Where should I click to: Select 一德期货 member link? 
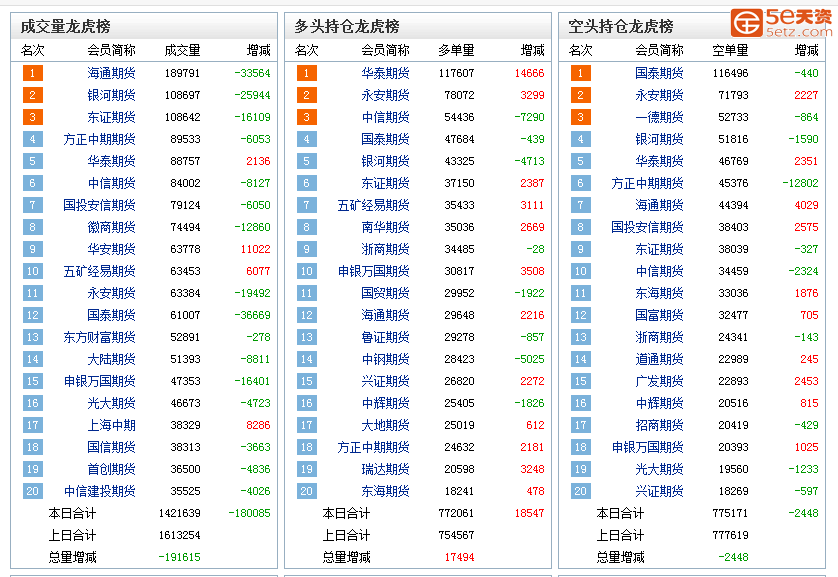pos(659,117)
